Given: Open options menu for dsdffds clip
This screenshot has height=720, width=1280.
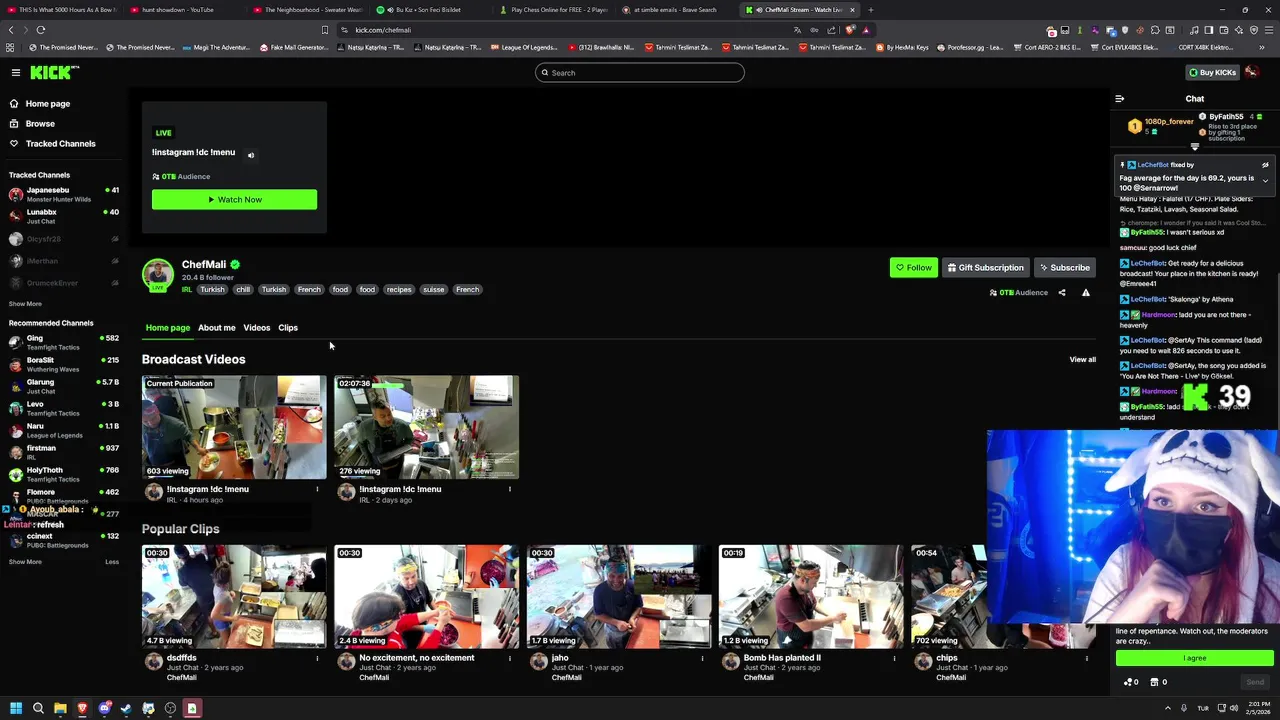Looking at the screenshot, I should tap(317, 658).
